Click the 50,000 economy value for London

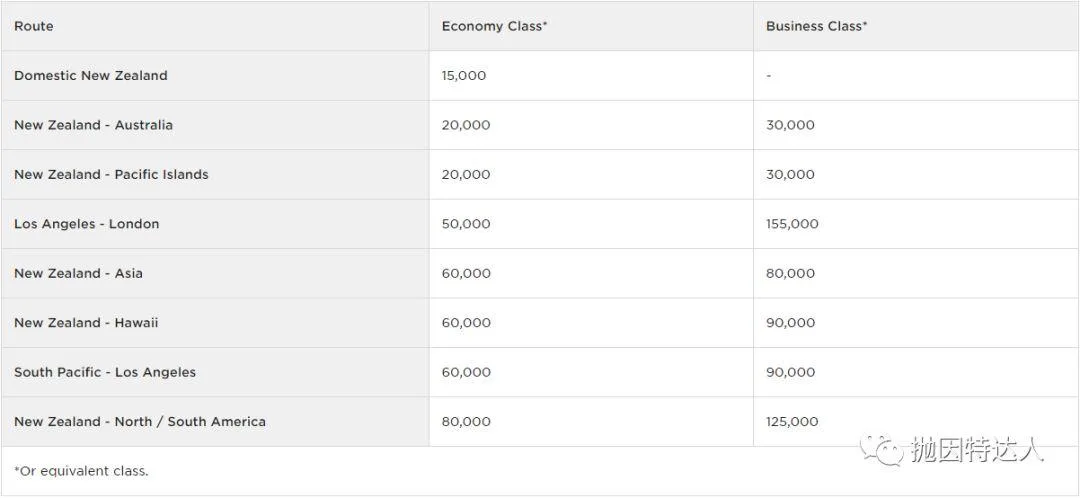pos(466,224)
